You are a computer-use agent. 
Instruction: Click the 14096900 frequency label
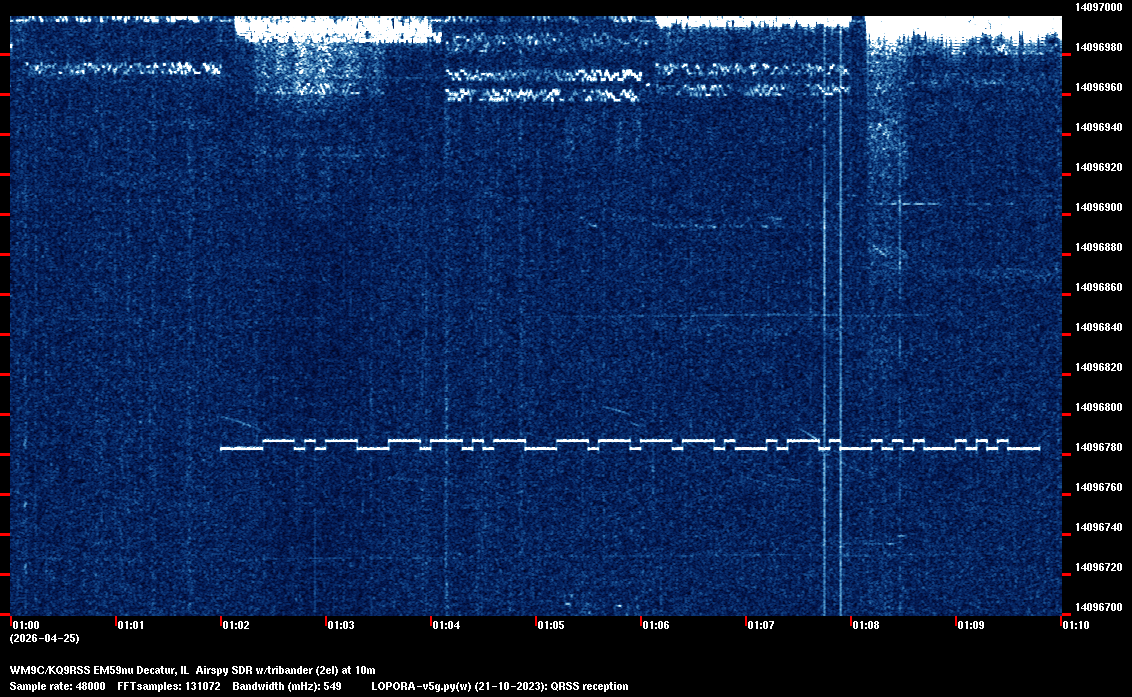1099,207
